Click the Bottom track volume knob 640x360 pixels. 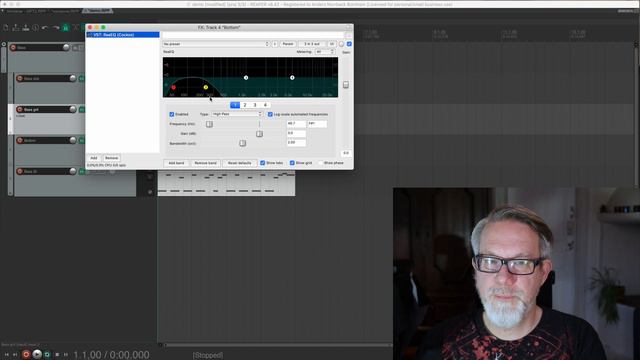tap(73, 140)
